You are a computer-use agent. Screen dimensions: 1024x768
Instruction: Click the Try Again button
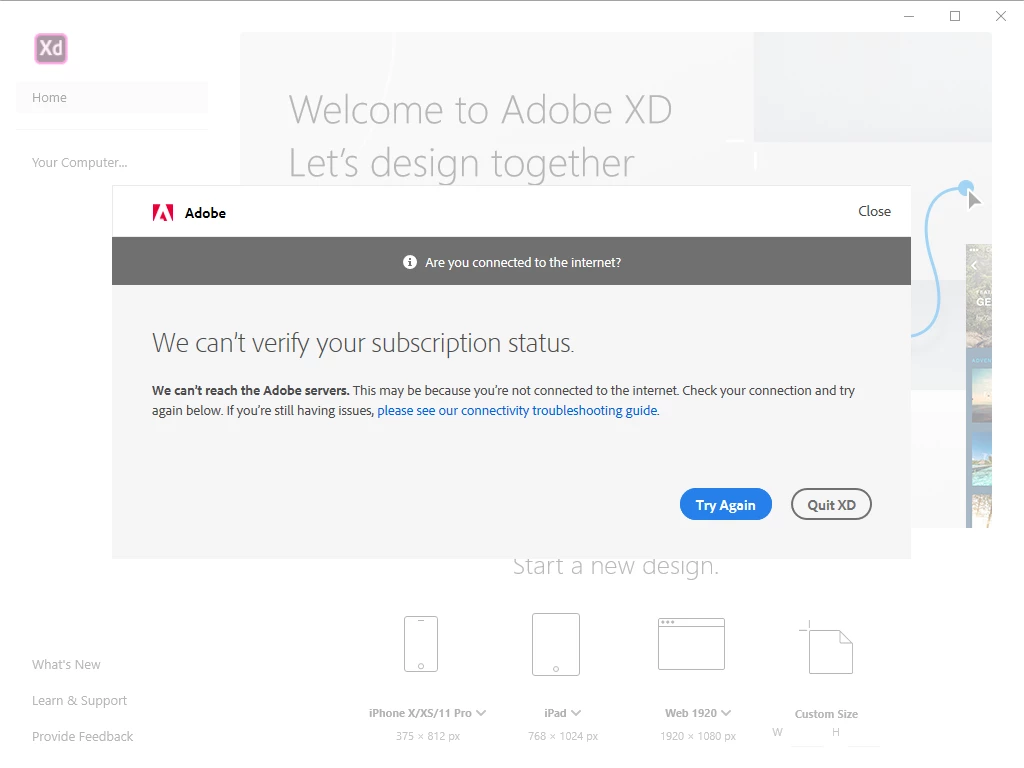click(x=726, y=504)
